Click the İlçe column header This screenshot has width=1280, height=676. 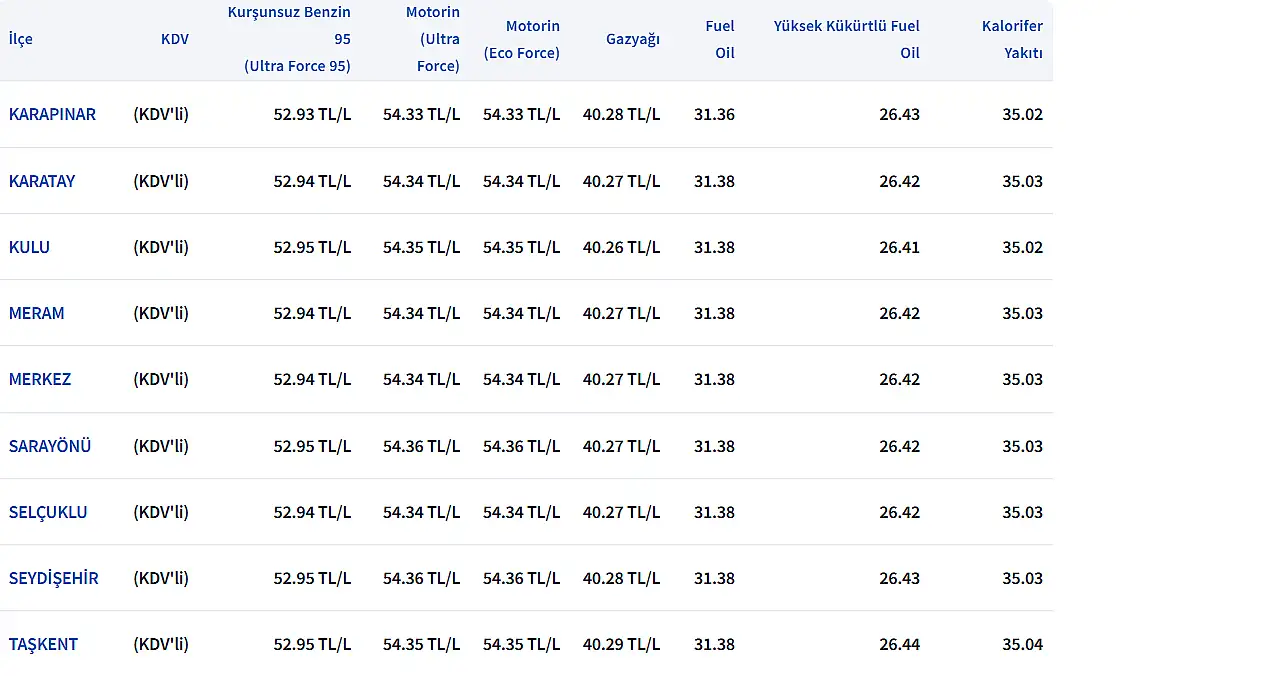pos(21,39)
